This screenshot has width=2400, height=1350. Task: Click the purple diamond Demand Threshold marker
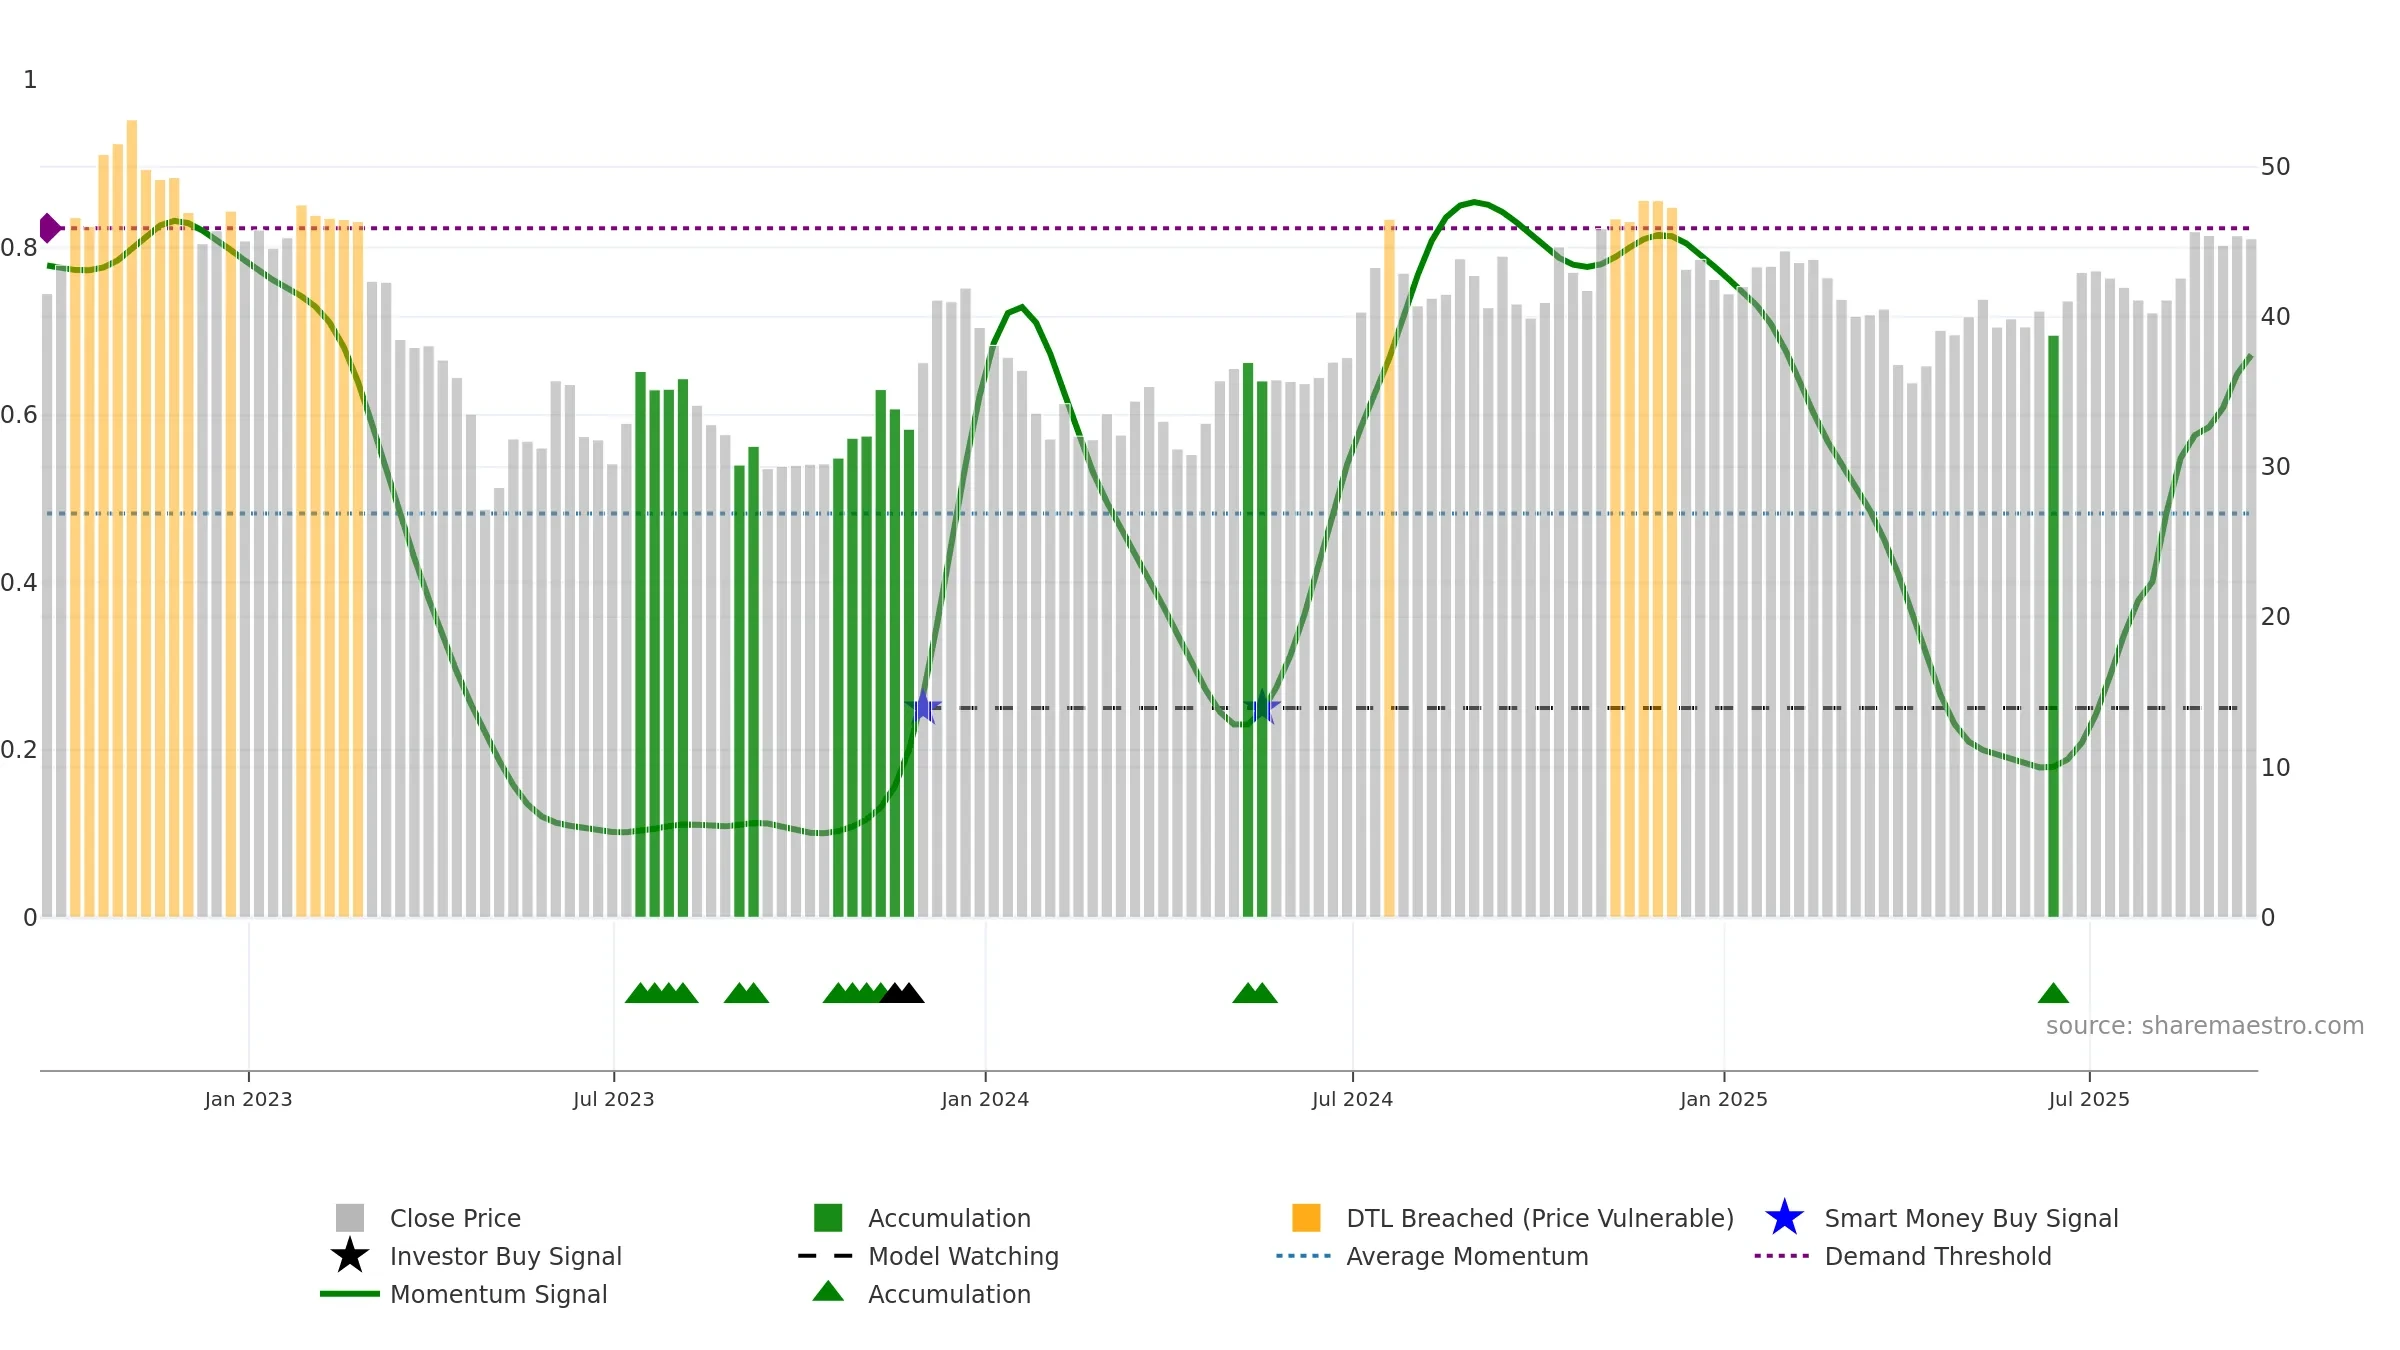click(49, 228)
